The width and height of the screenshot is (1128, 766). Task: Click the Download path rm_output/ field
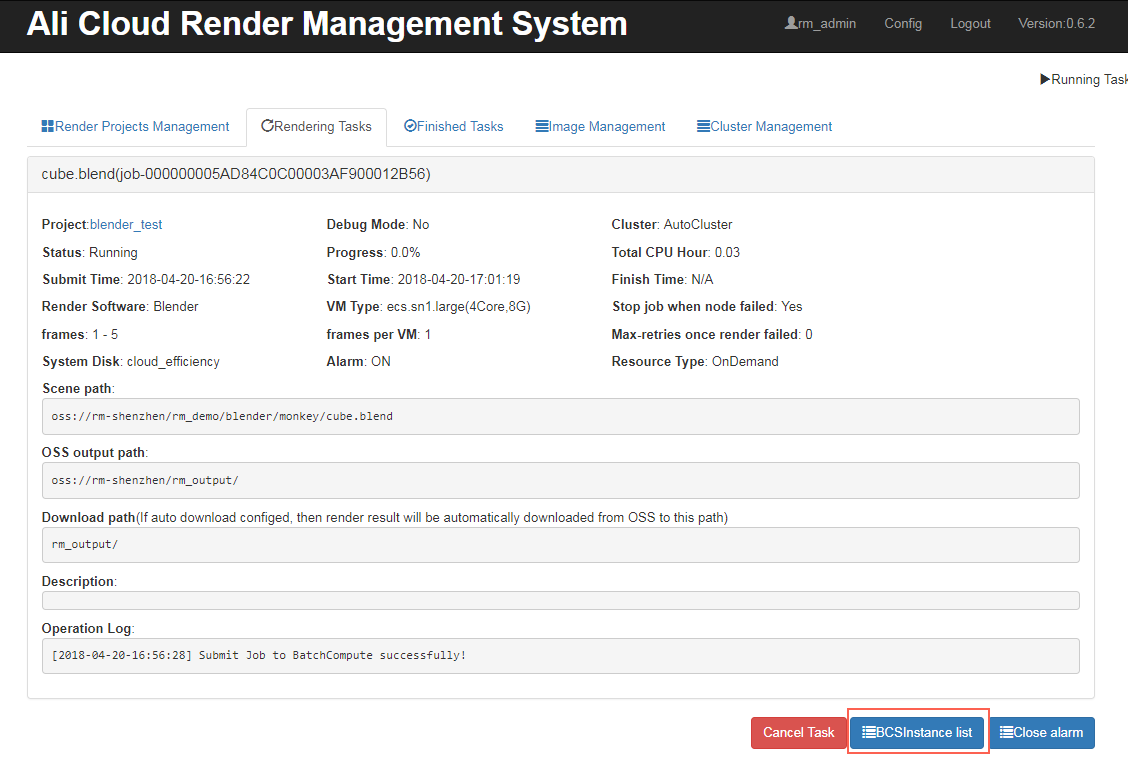560,545
